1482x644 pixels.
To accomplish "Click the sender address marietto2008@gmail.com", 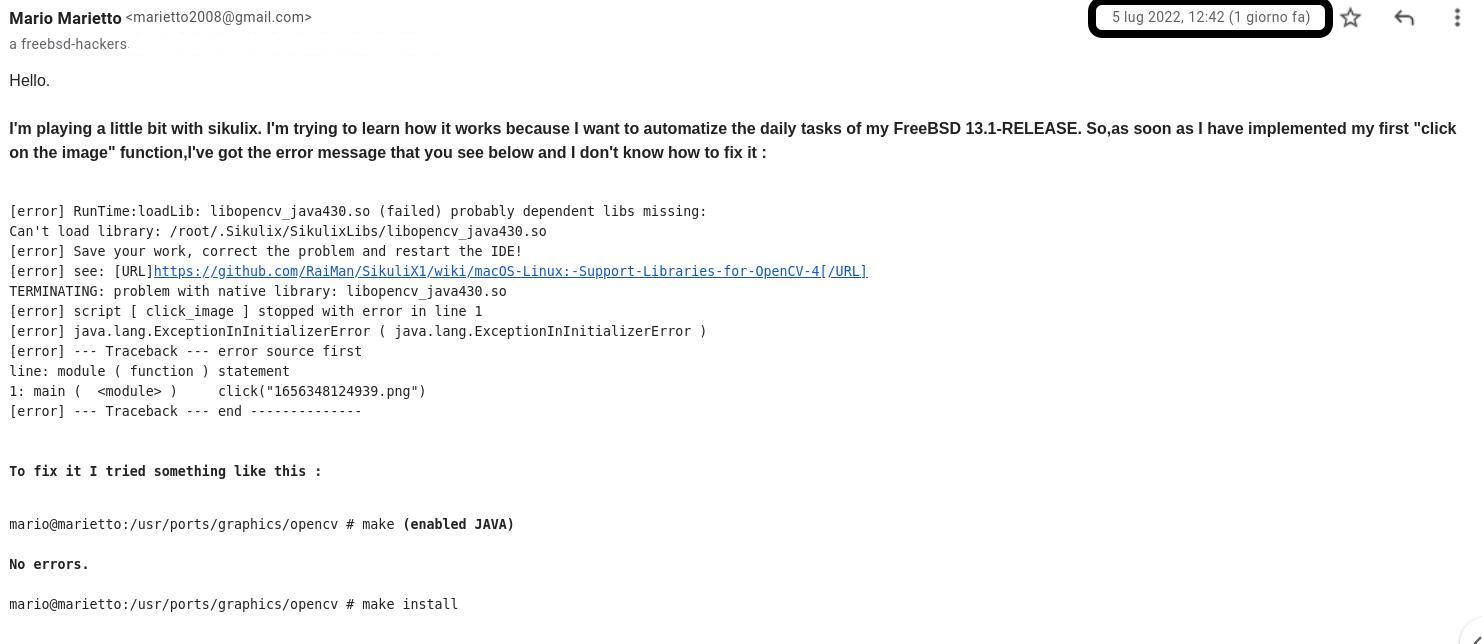I will pos(219,17).
